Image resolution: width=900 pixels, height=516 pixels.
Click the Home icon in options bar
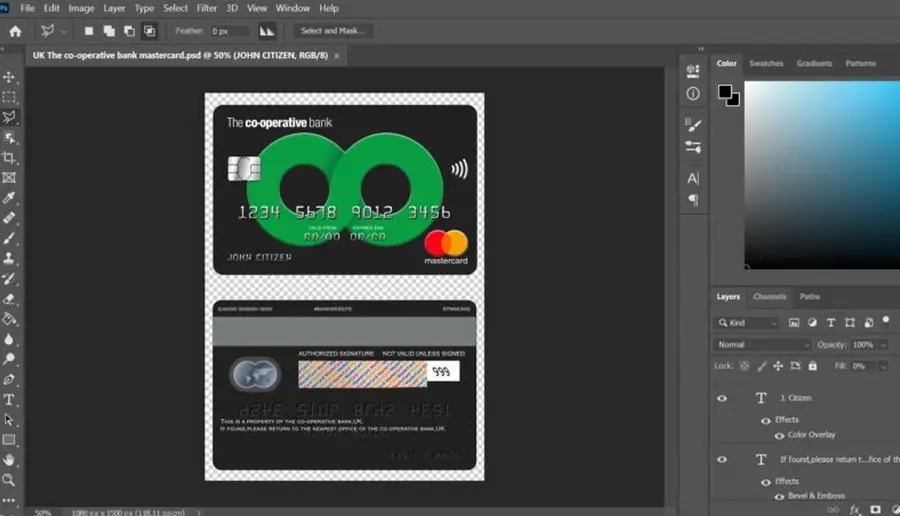(15, 31)
